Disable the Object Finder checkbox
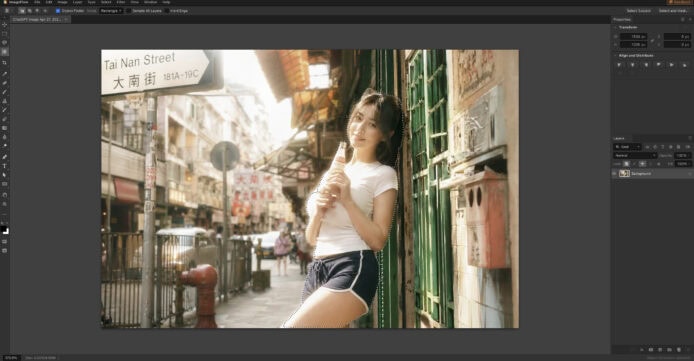Screen dimensions: 694x361 (58, 11)
